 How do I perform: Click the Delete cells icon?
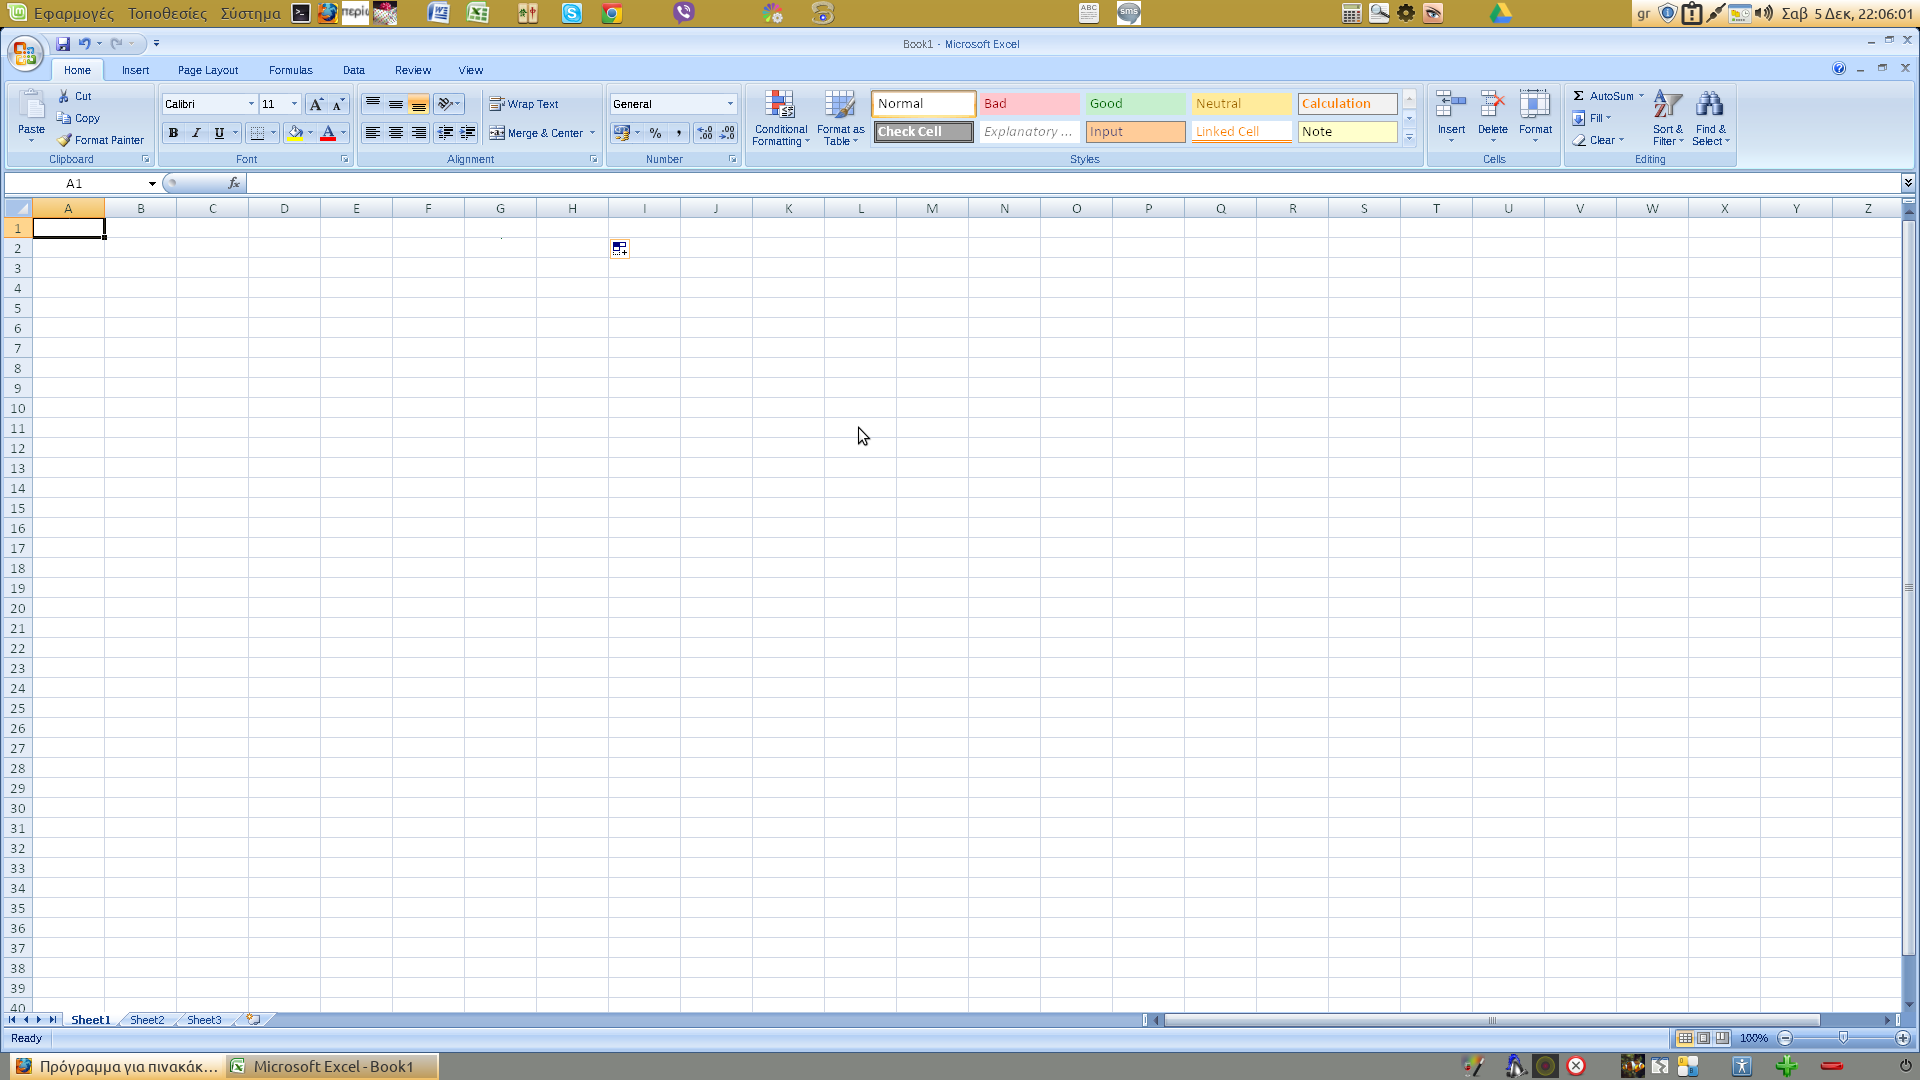point(1493,105)
